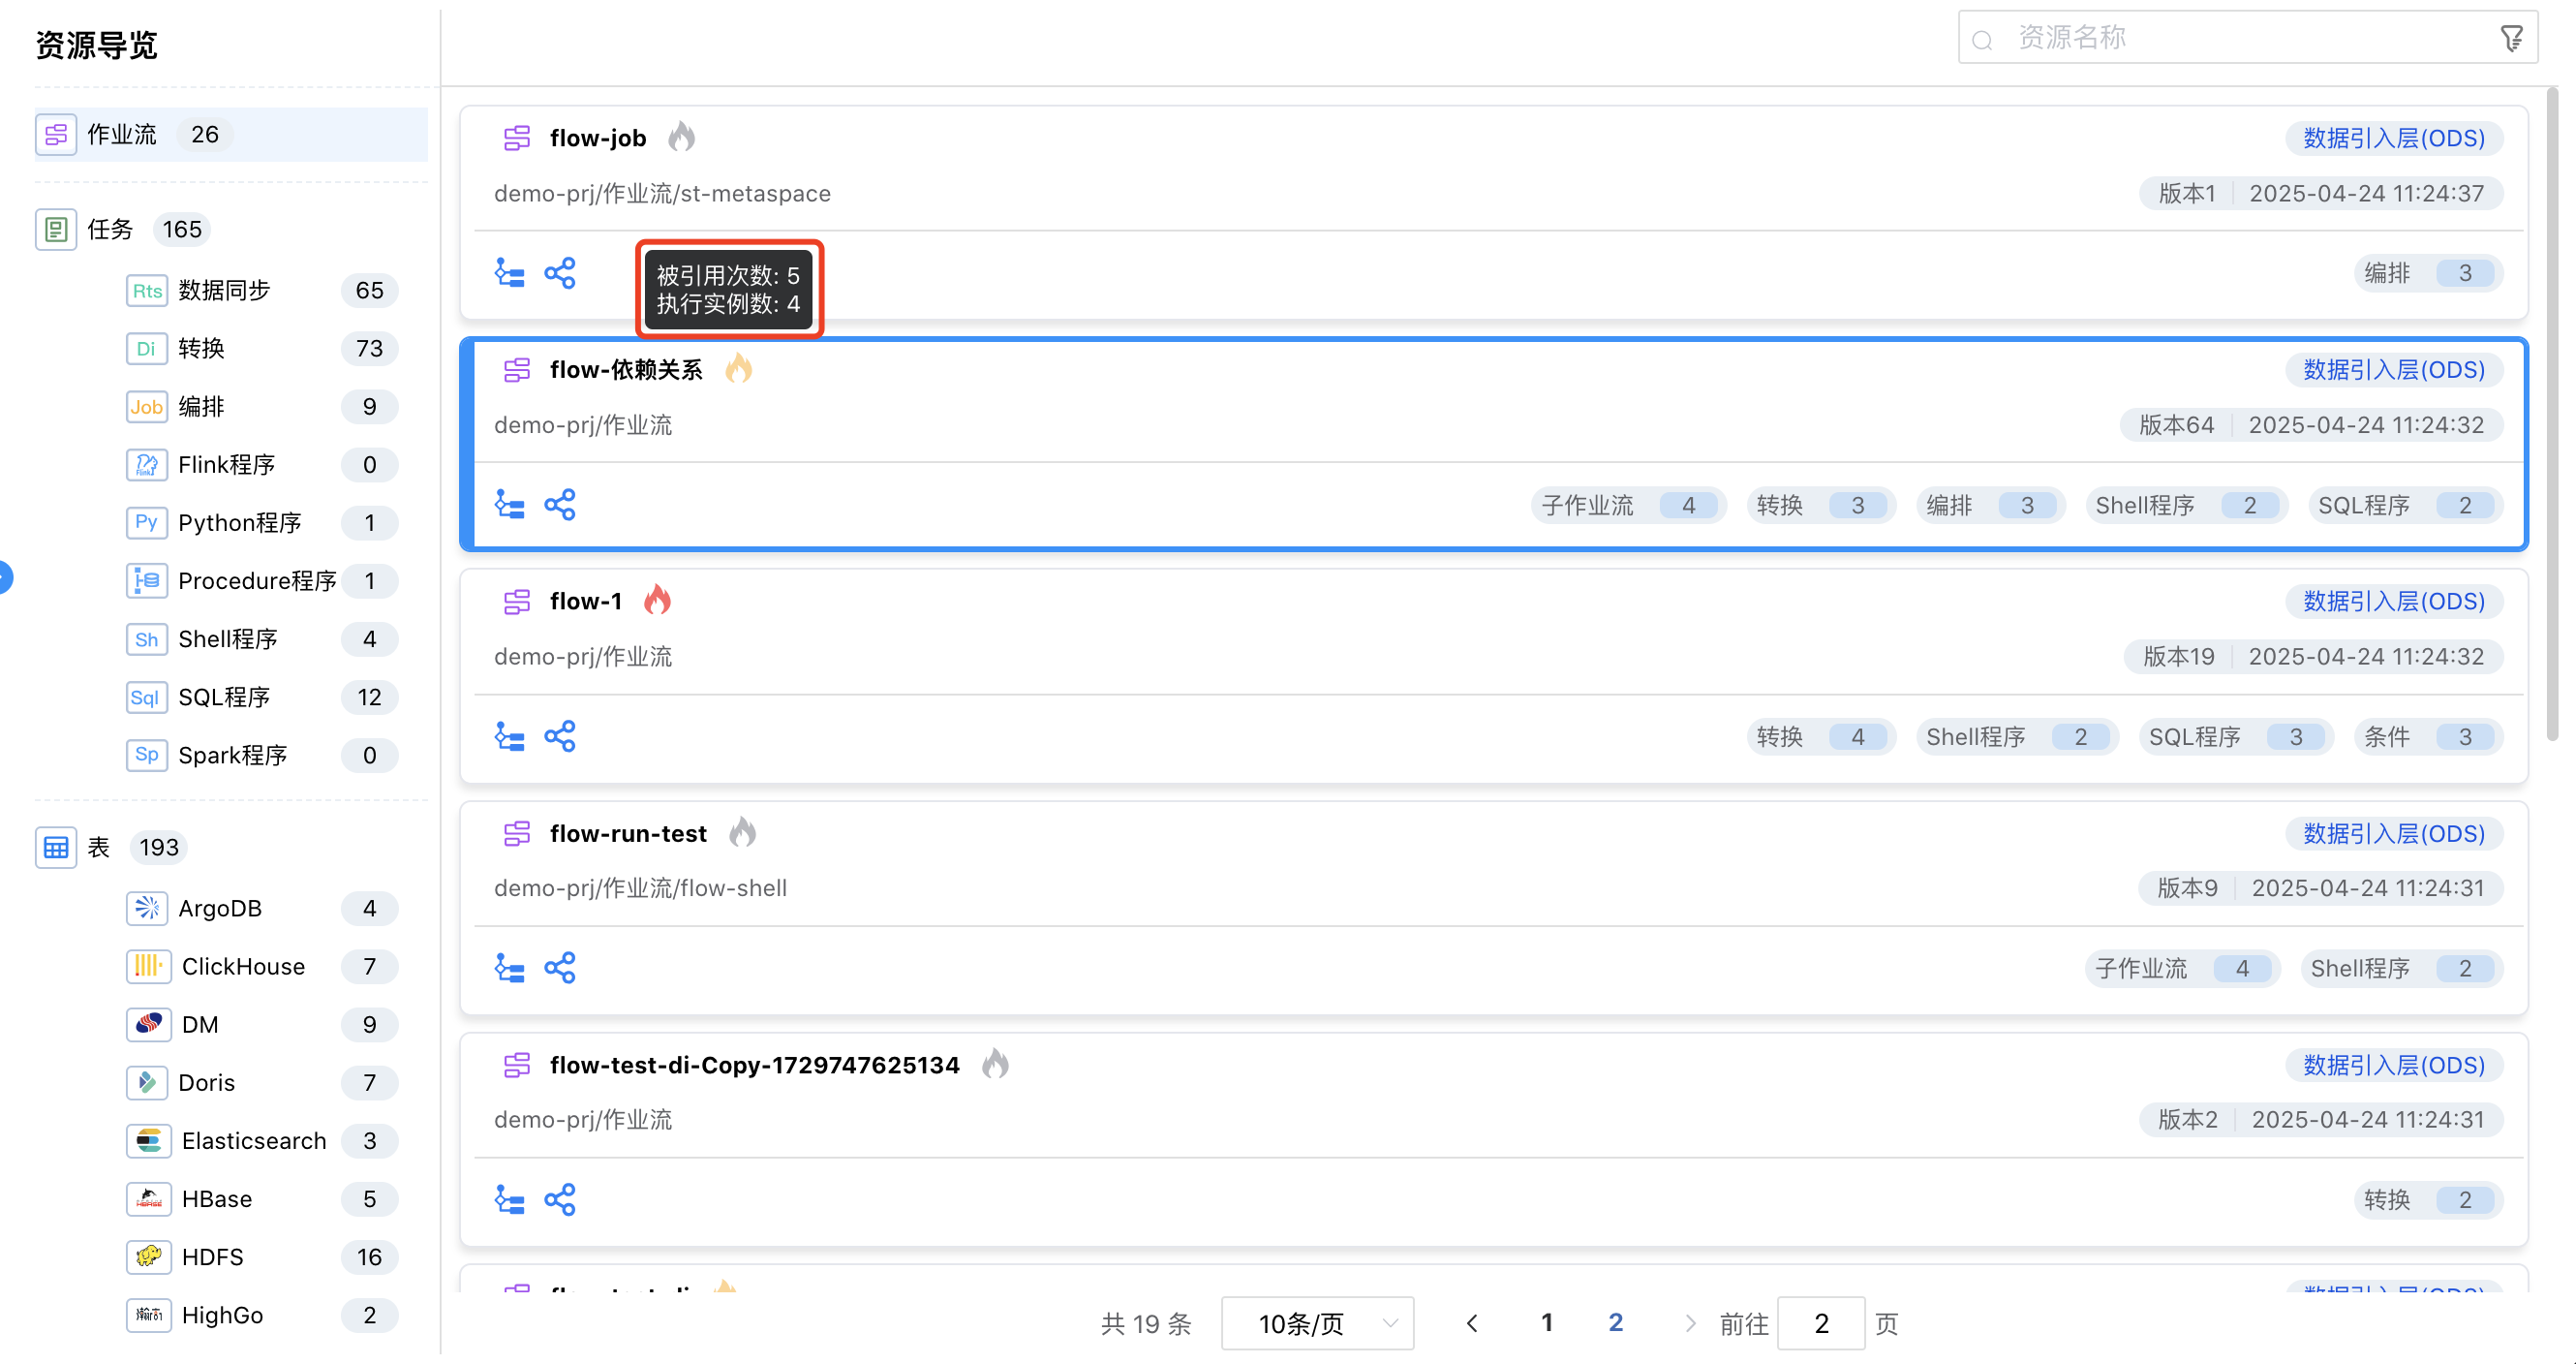2576x1364 pixels.
Task: Click the 作业流 workflow icon in sidebar
Action: [x=55, y=133]
